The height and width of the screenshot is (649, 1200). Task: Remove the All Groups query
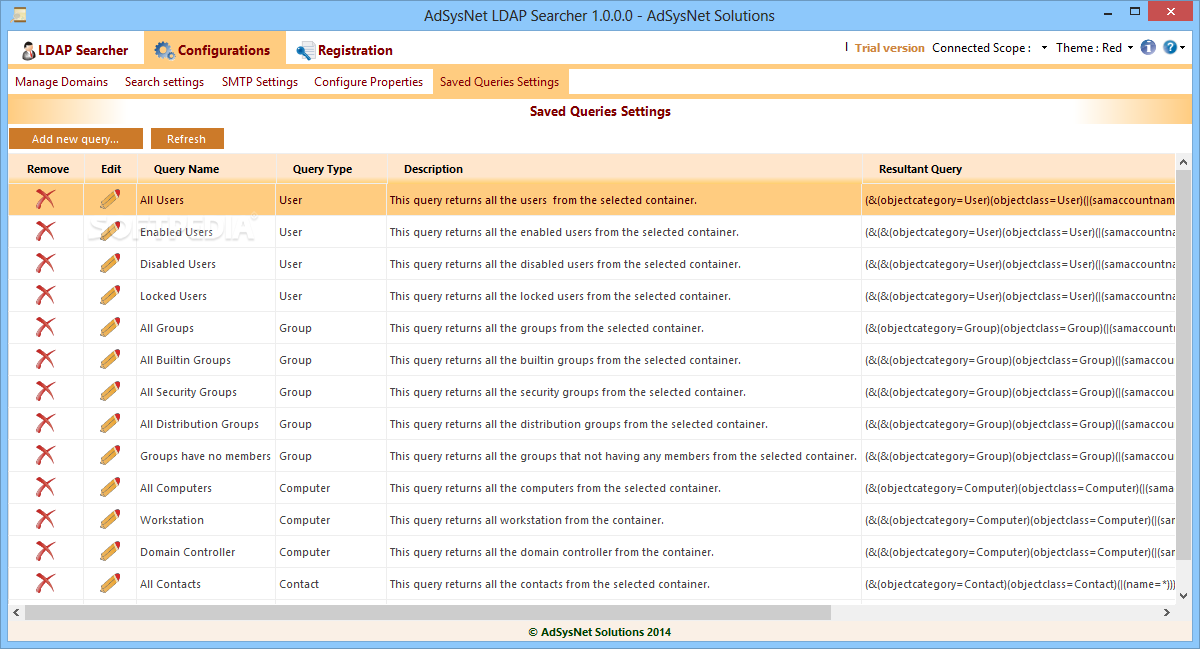[45, 328]
